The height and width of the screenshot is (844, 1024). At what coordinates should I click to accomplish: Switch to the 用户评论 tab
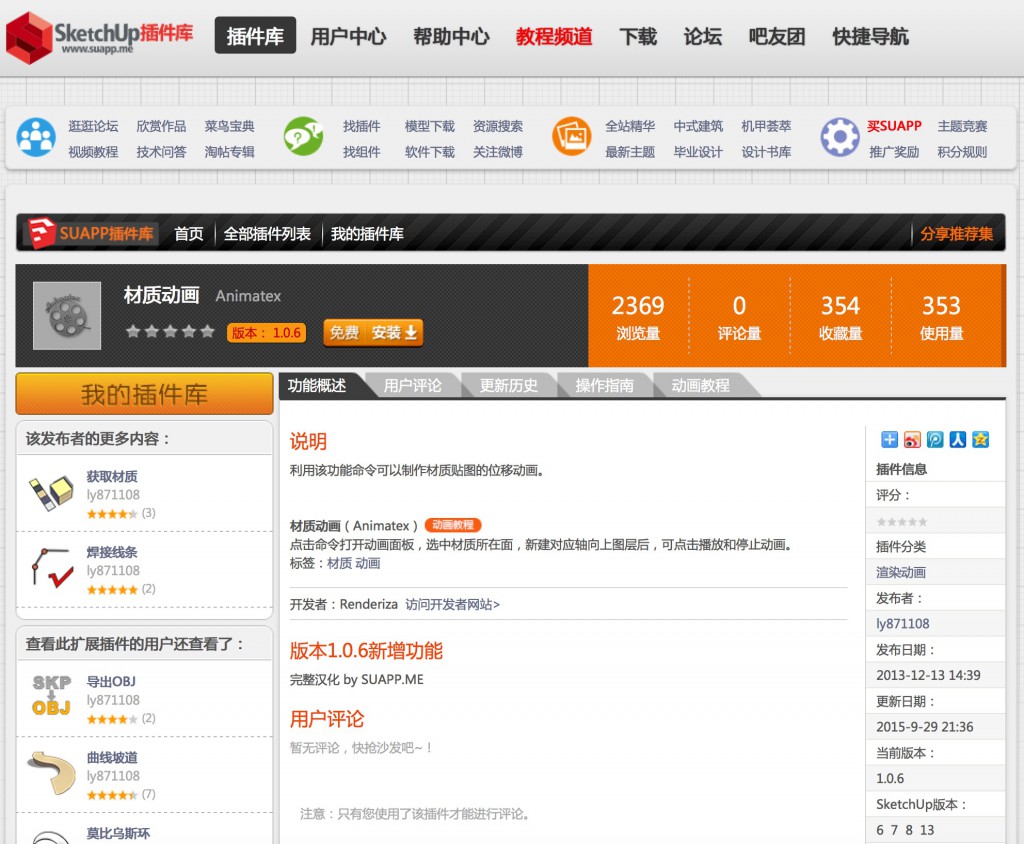[412, 385]
